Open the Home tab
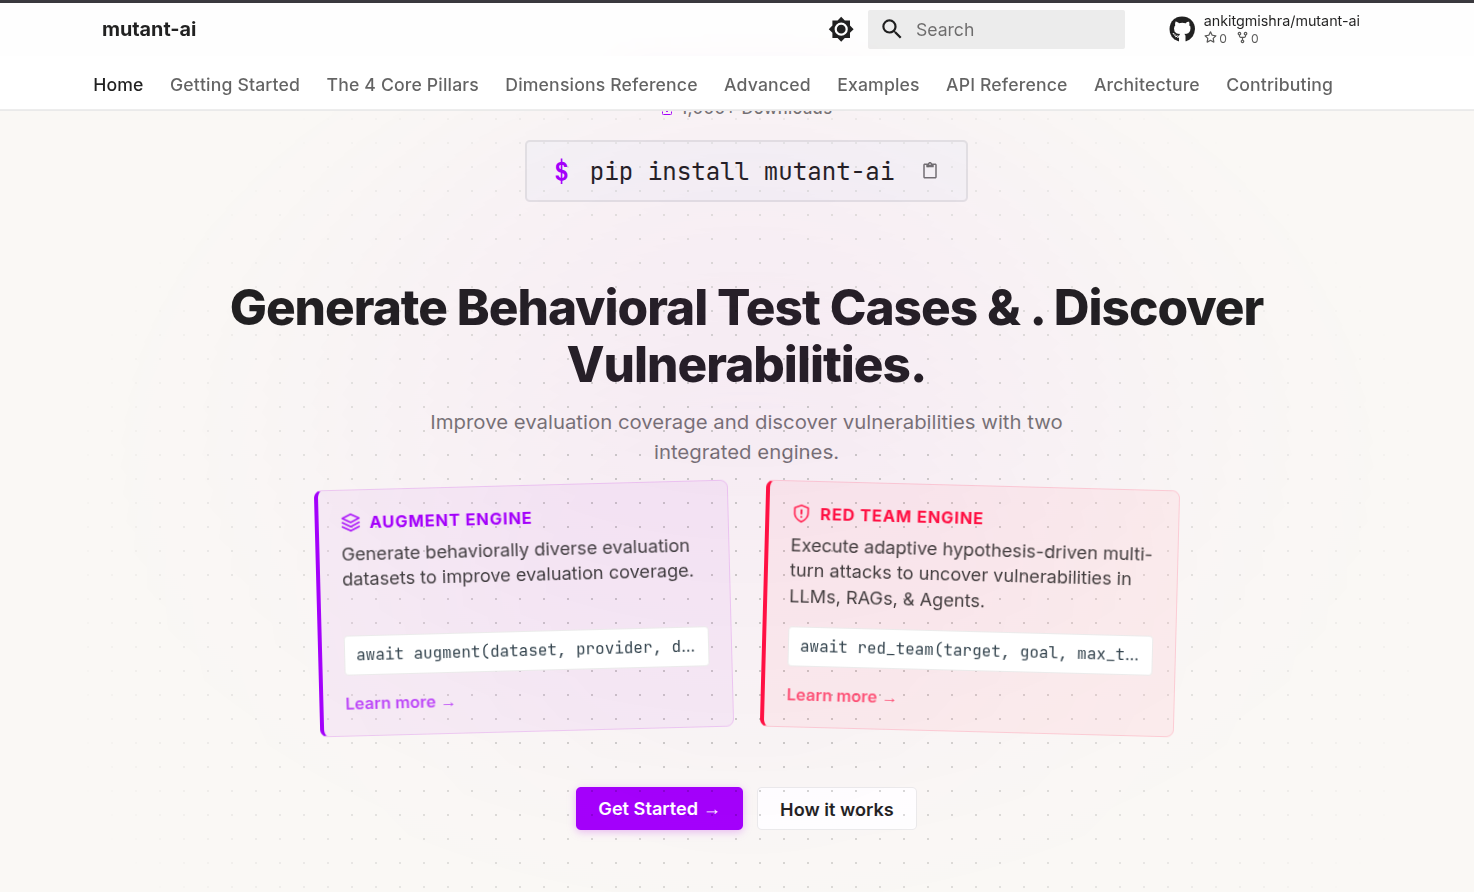This screenshot has height=892, width=1474. click(118, 85)
